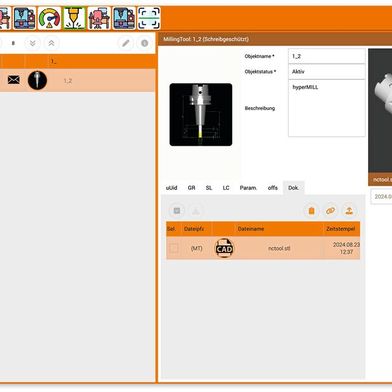Switch to the Param. tab
Viewport: 392px width, 392px height.
[248, 188]
